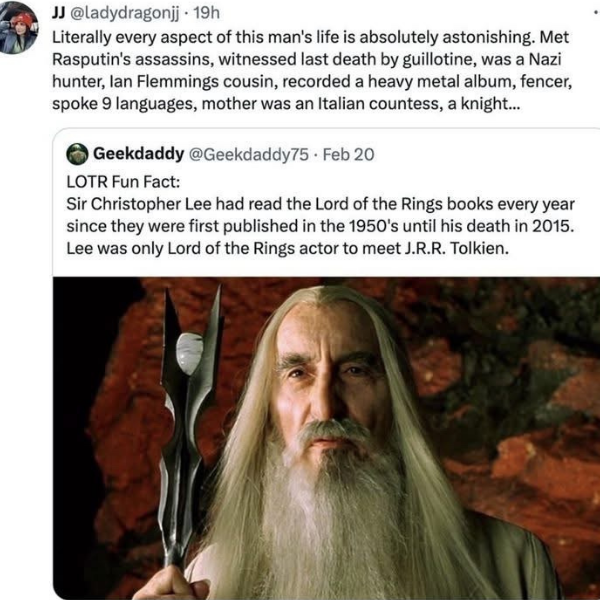Open the Saruman photo in the quoted tweet
The image size is (600, 600).
click(x=326, y=438)
